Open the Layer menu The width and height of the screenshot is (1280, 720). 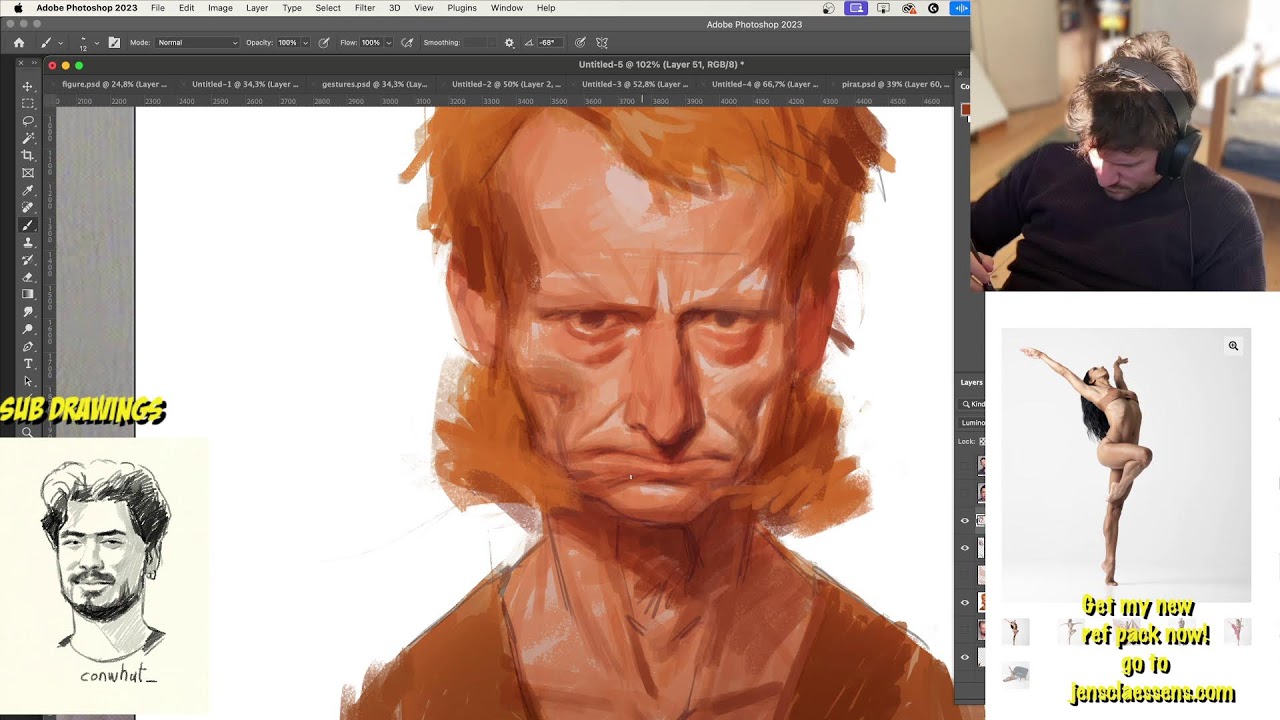point(257,8)
